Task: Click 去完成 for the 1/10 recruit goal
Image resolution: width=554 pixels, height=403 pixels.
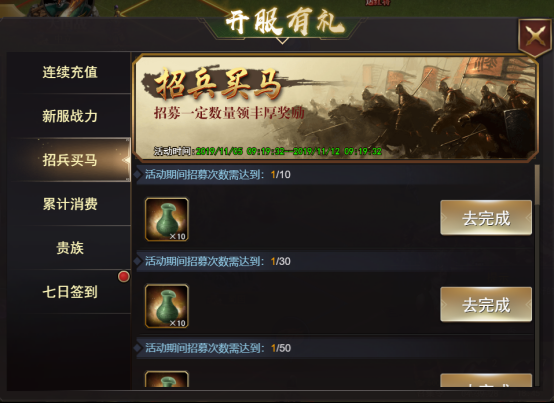Action: tap(486, 218)
